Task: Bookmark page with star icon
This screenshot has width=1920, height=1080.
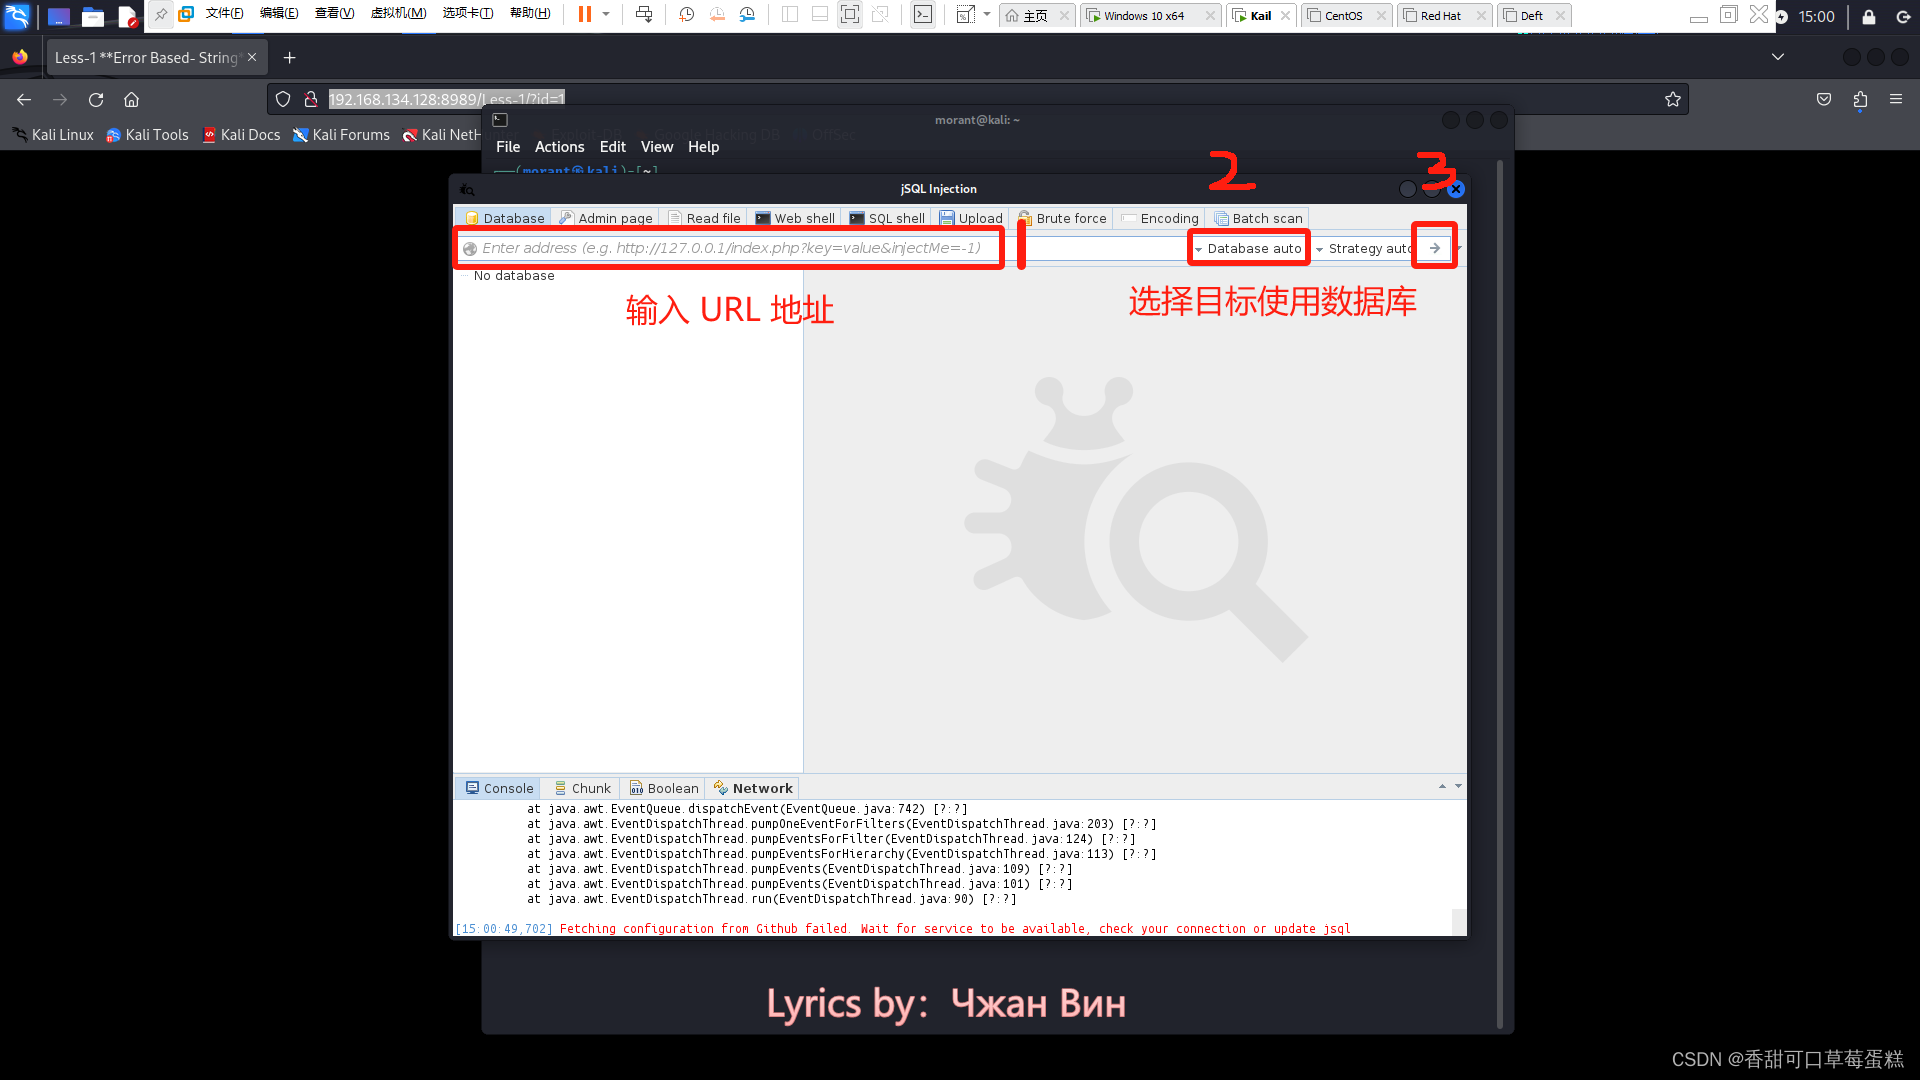Action: coord(1672,100)
